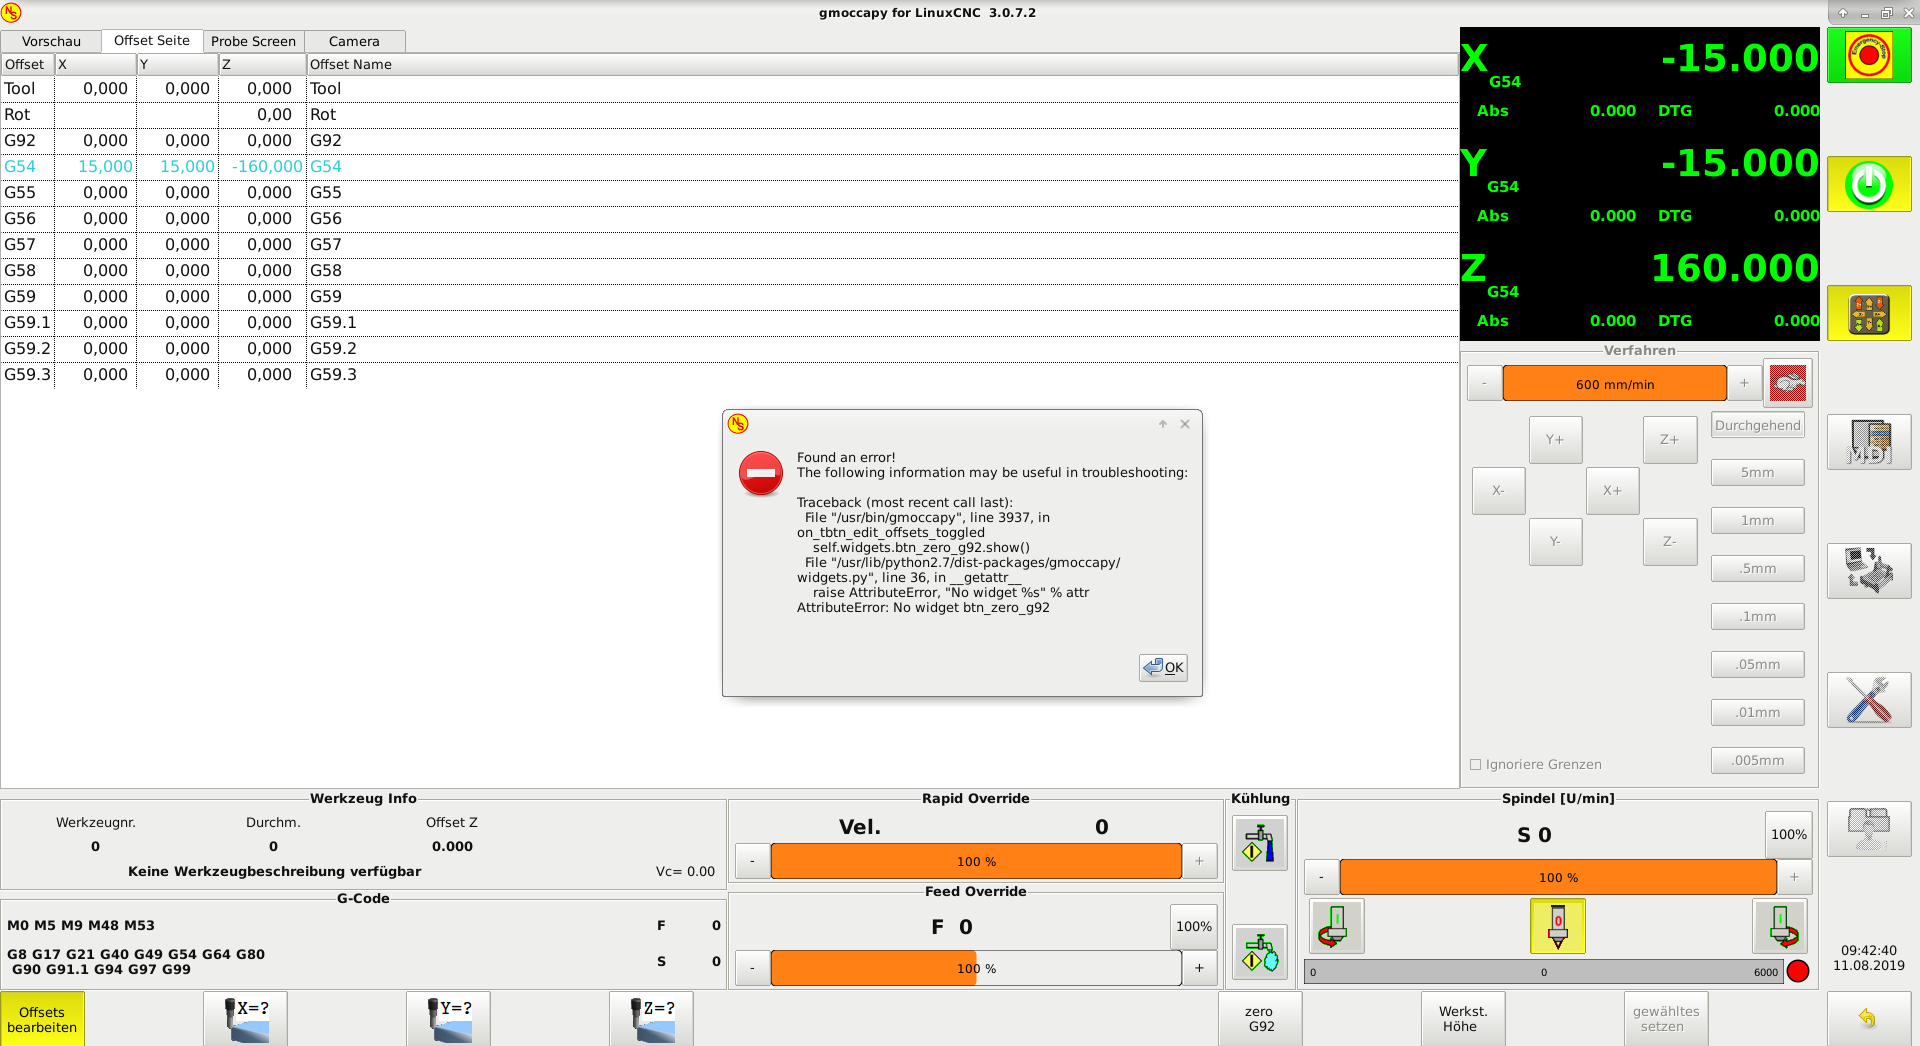
Task: Click Feed Override 100 % slider
Action: click(x=976, y=968)
